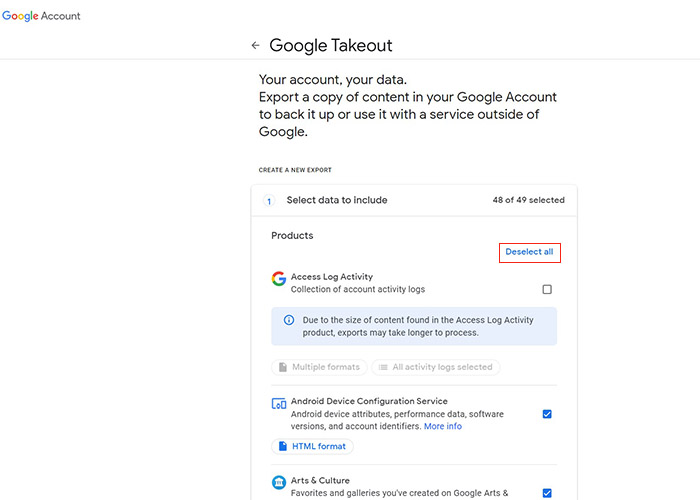The height and width of the screenshot is (500, 700).
Task: Click Android Device Configuration Service title
Action: (369, 401)
